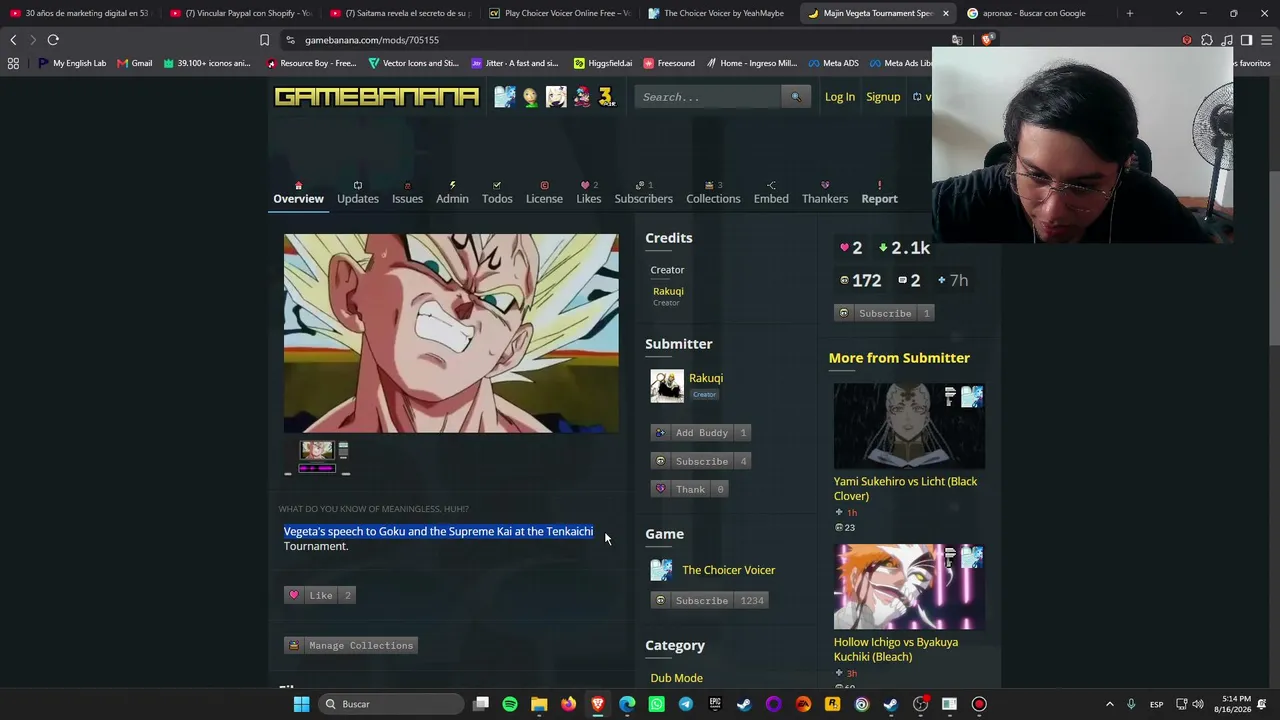The width and height of the screenshot is (1280, 720).
Task: Go back with the browser back arrow
Action: click(13, 40)
